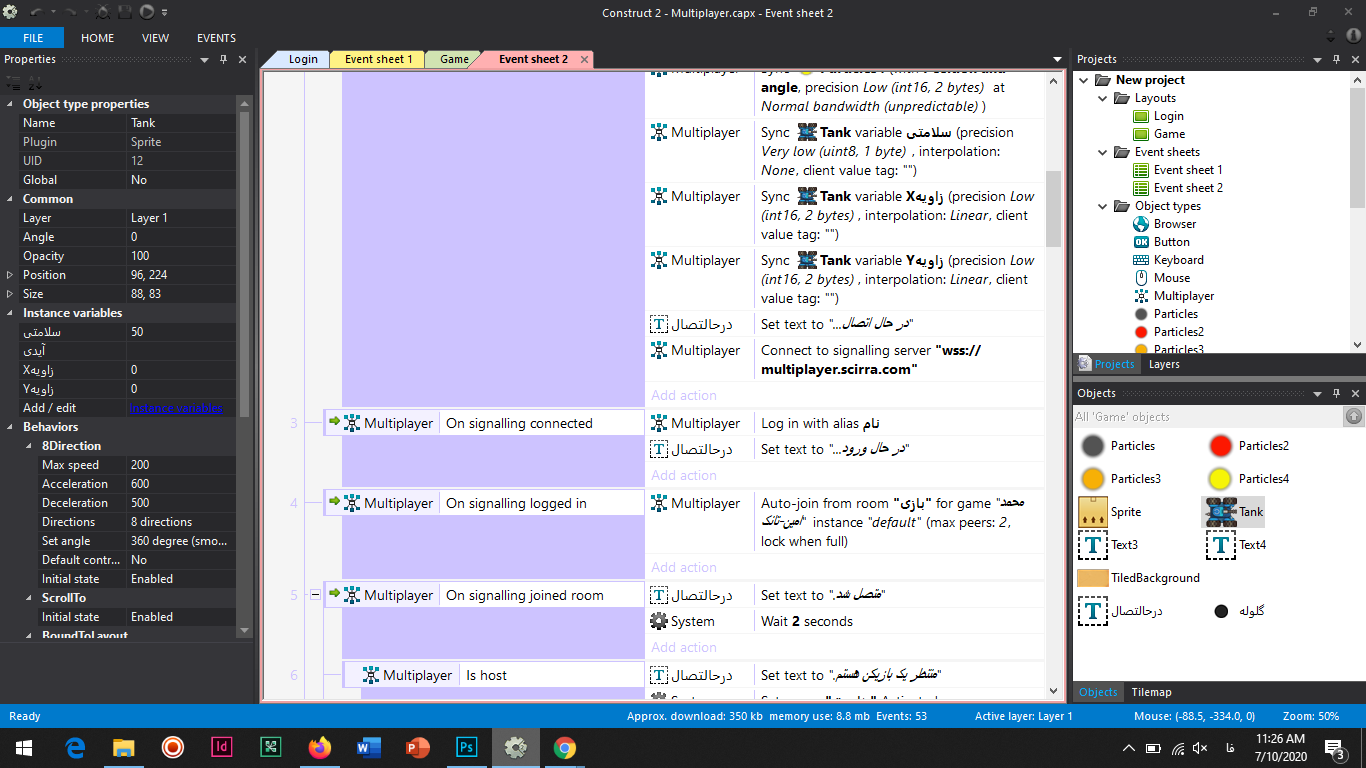Viewport: 1366px width, 768px height.
Task: Collapse event 5 using the minus box
Action: (x=315, y=595)
